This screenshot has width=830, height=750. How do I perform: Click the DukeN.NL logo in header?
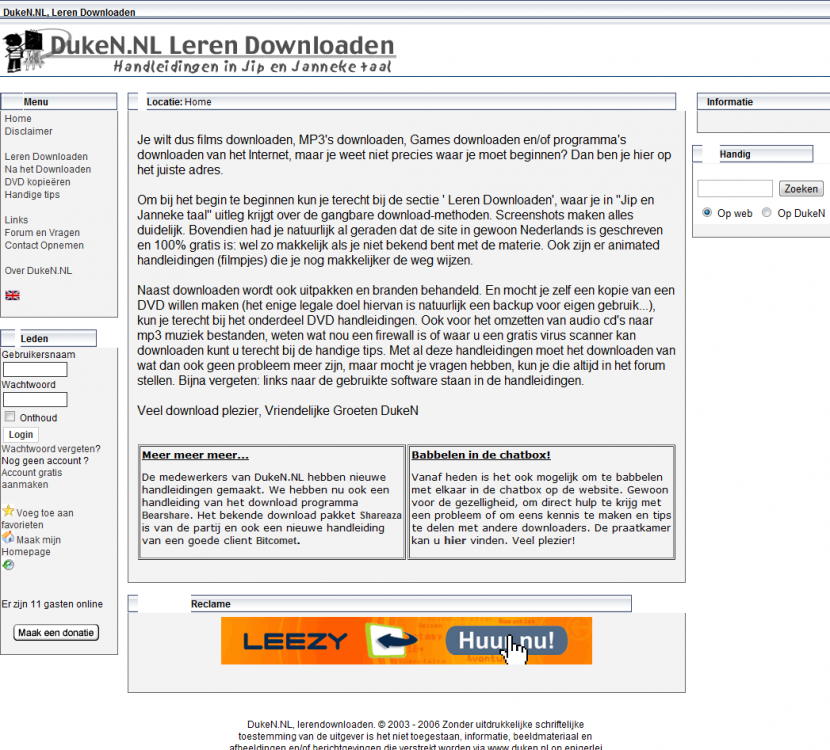(x=200, y=52)
